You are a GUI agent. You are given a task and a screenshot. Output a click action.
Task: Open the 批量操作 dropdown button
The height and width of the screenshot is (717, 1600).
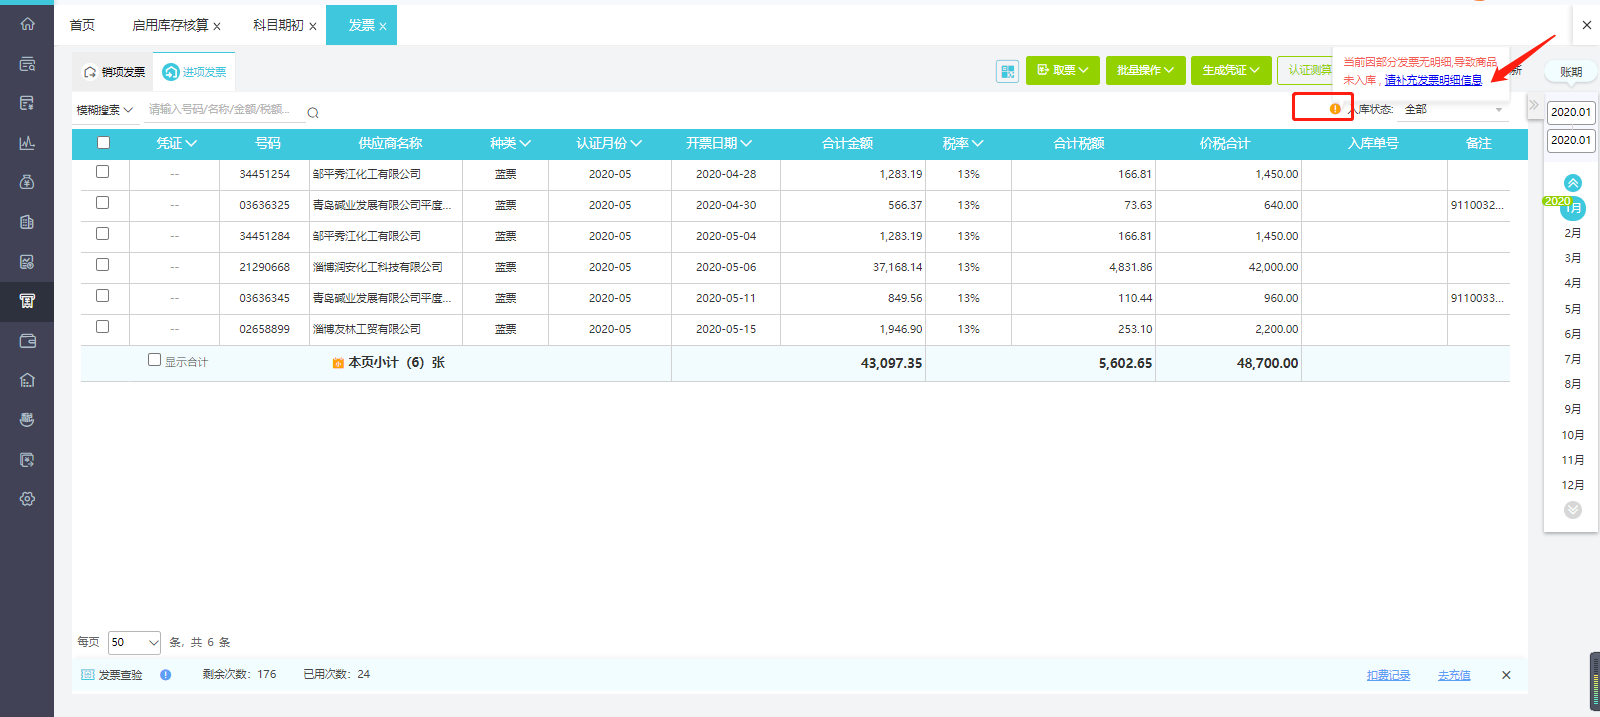click(1146, 70)
